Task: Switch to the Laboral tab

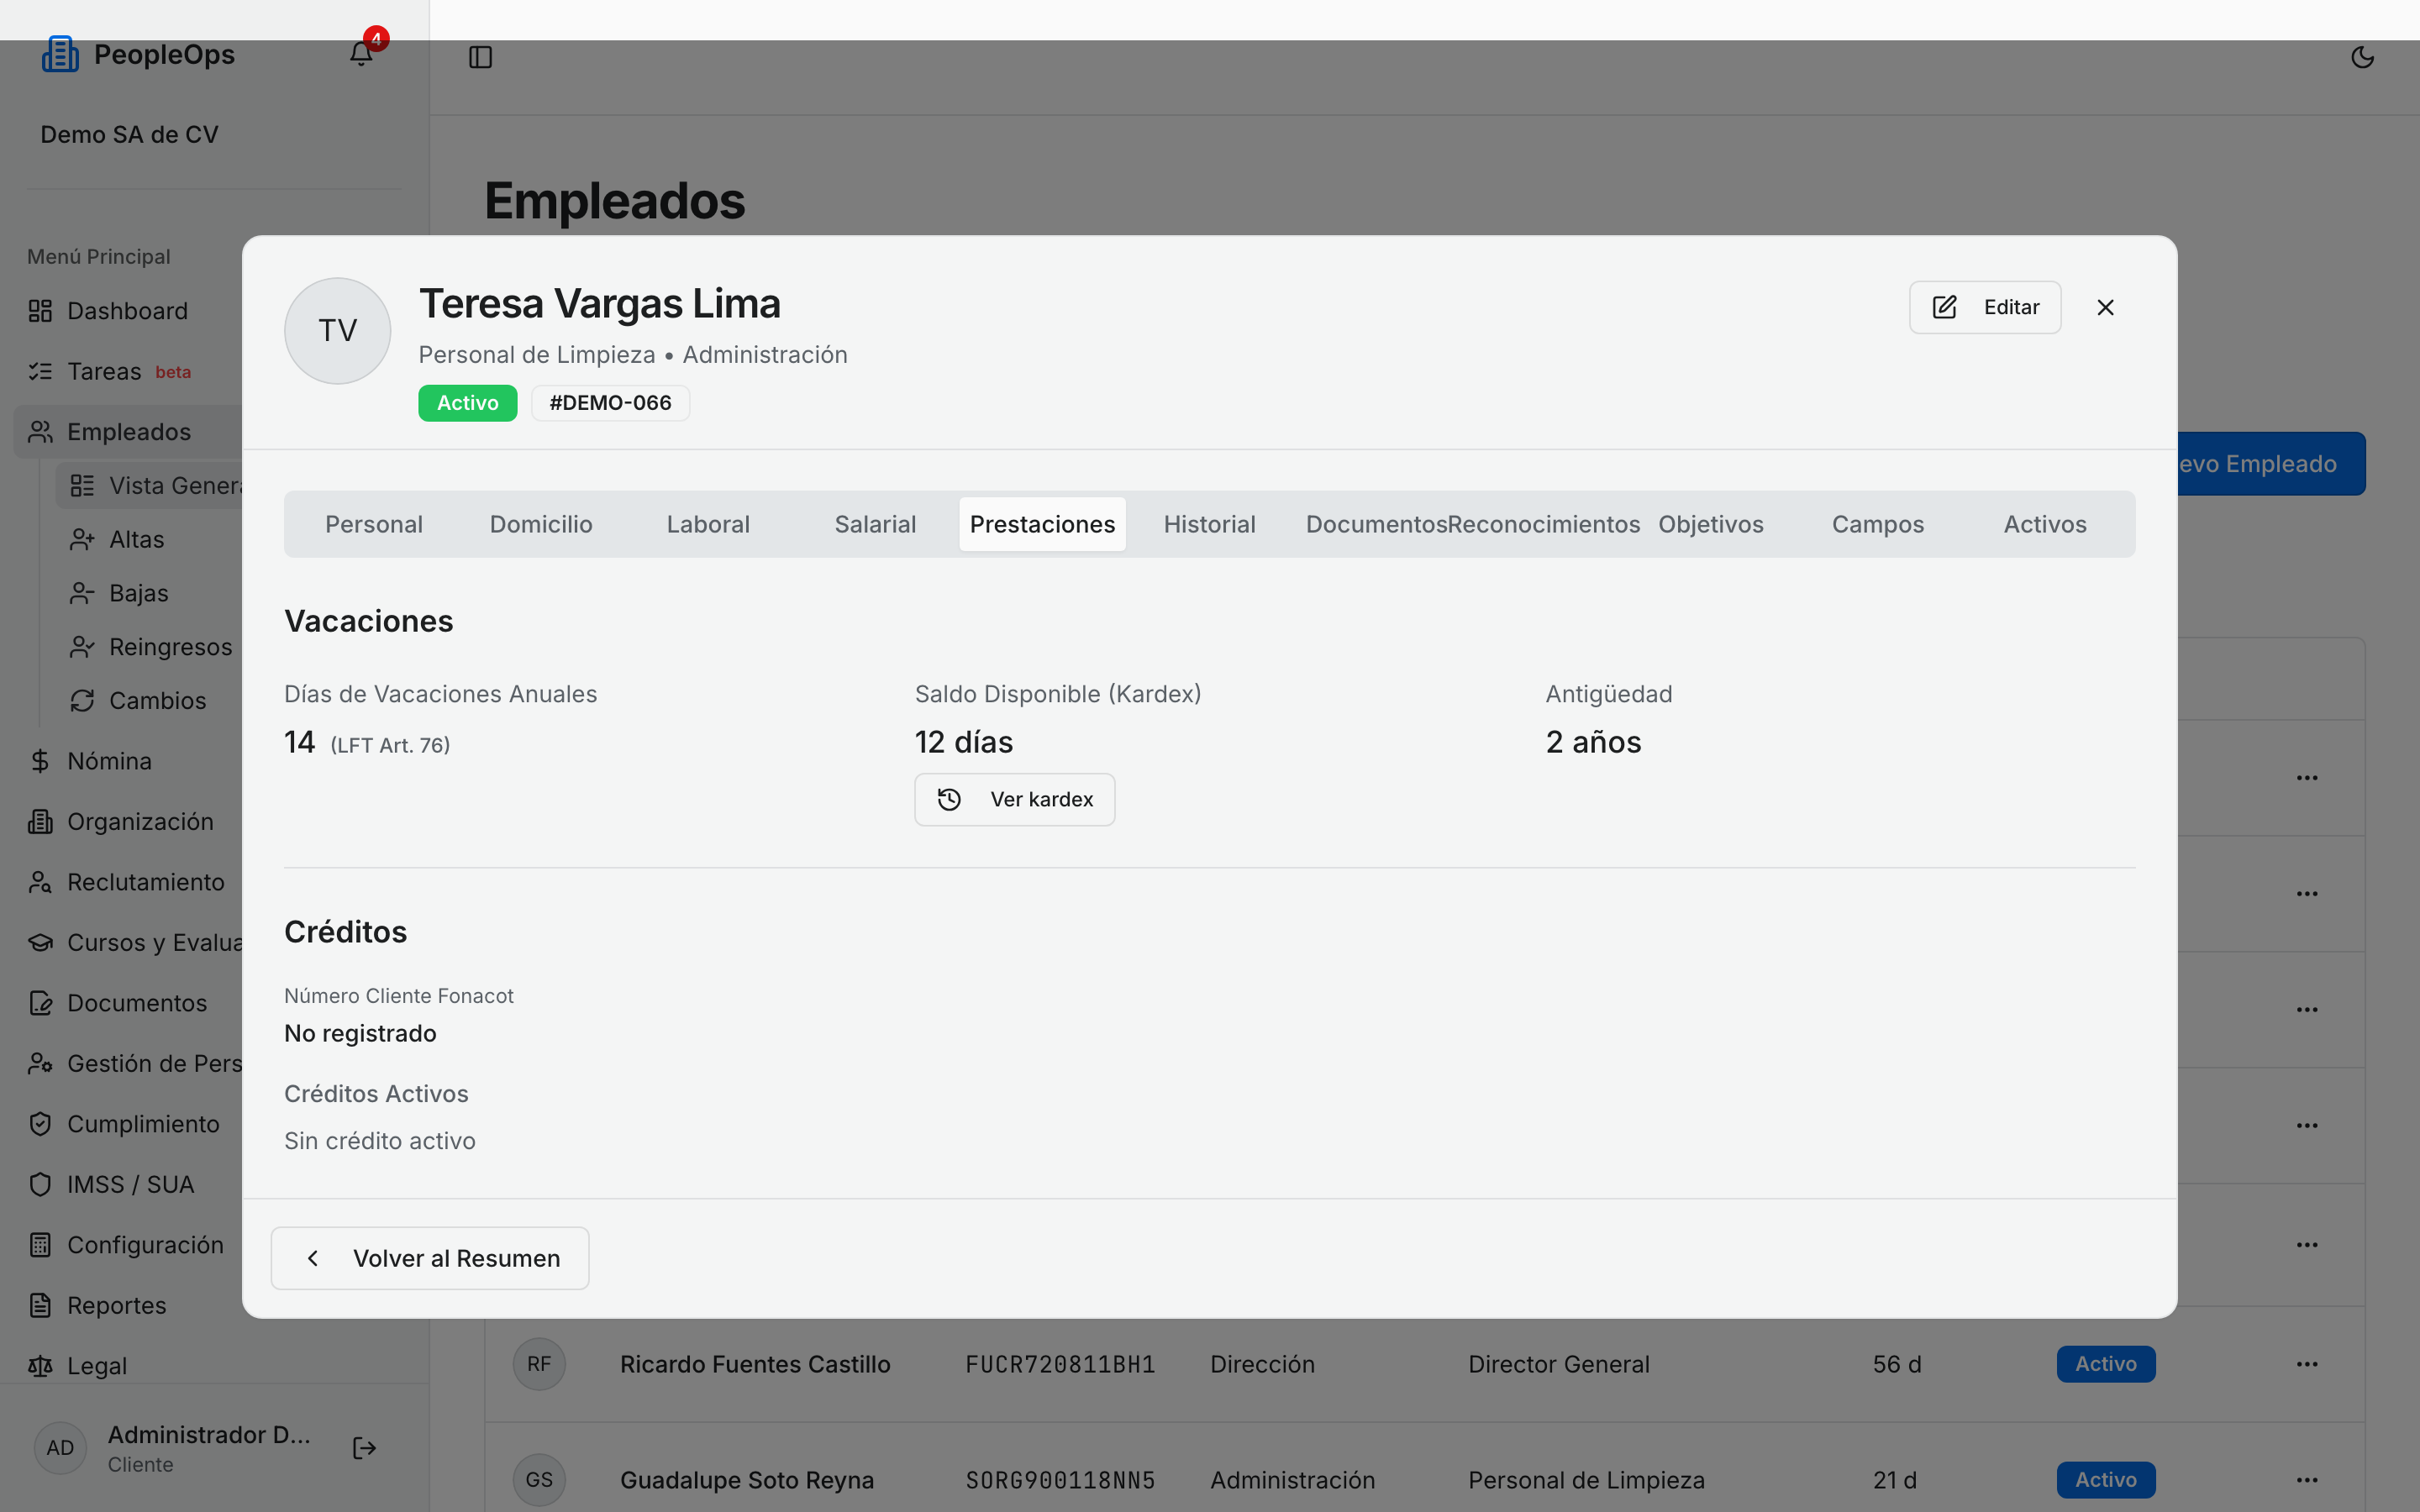Action: click(708, 524)
